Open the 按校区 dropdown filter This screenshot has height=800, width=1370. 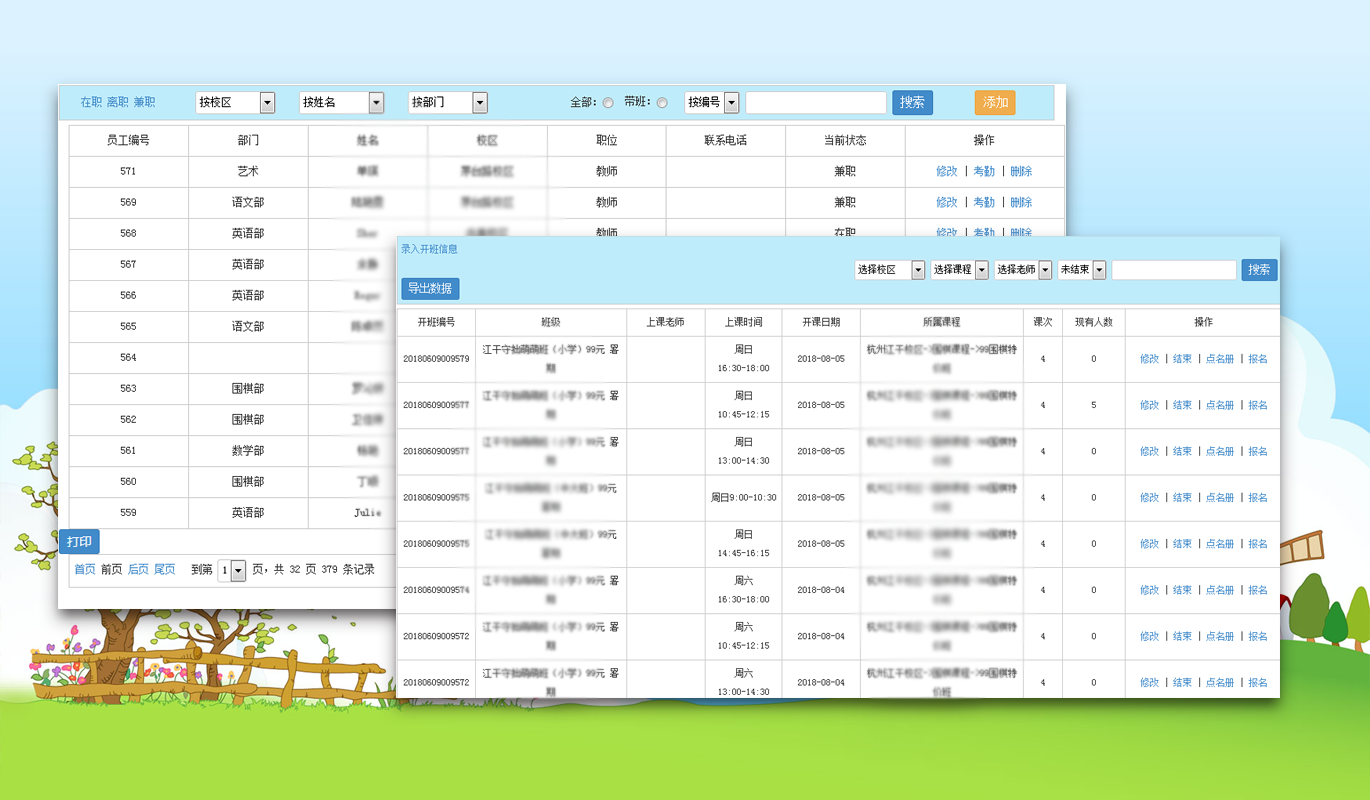click(266, 102)
